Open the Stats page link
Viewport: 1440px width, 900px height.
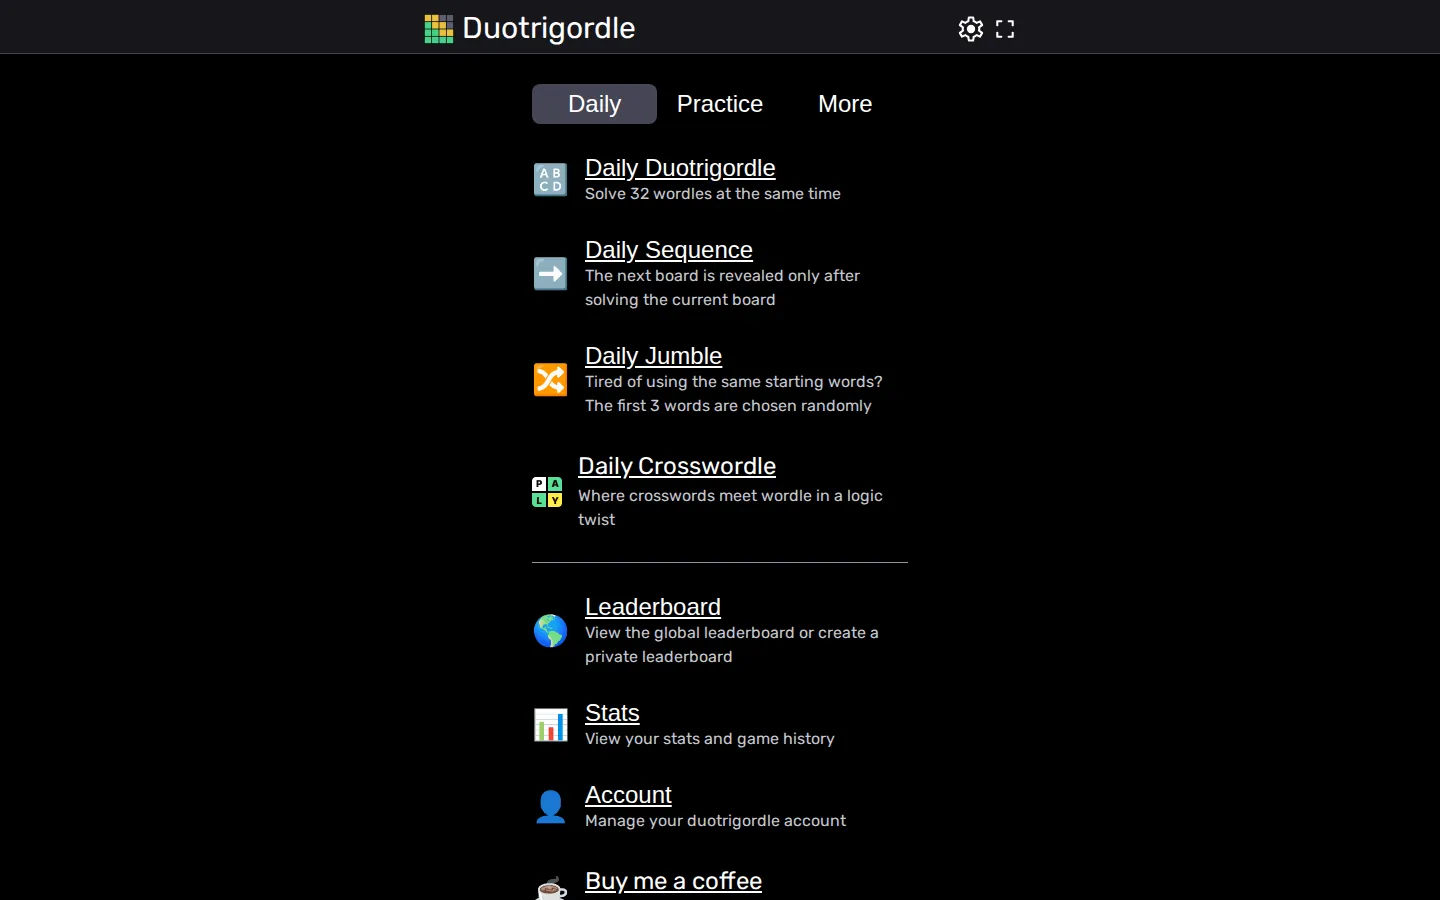[612, 713]
